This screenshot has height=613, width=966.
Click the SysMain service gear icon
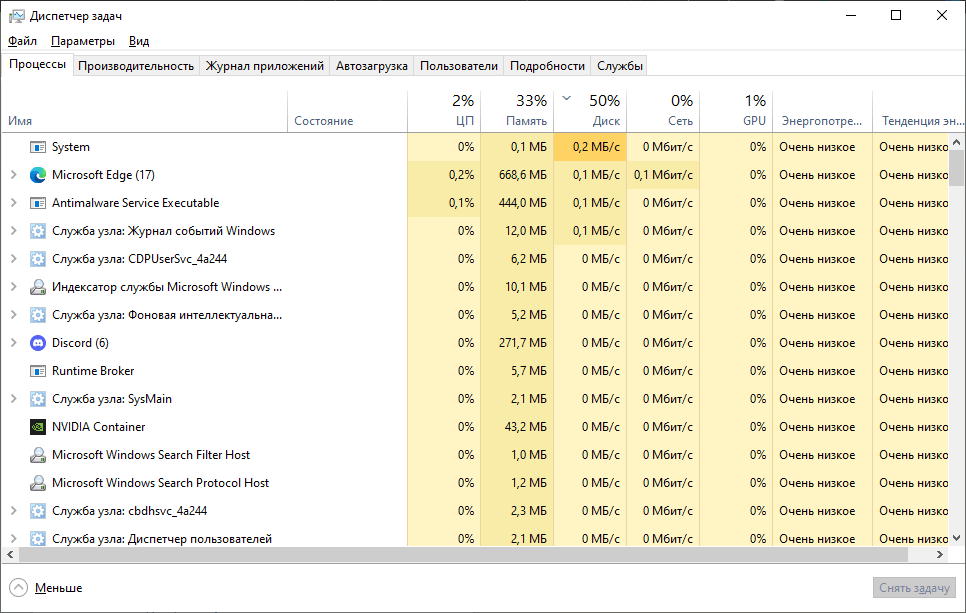pyautogui.click(x=38, y=399)
